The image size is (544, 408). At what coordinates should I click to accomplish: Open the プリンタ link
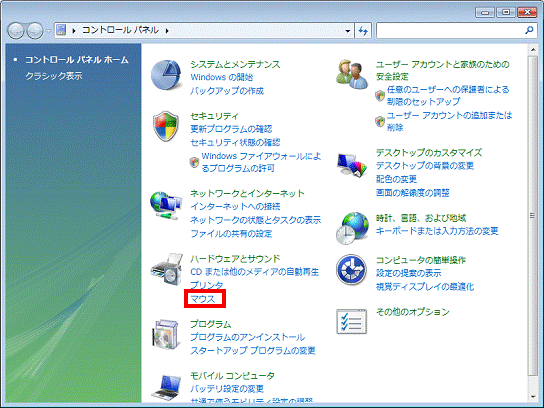pyautogui.click(x=207, y=285)
